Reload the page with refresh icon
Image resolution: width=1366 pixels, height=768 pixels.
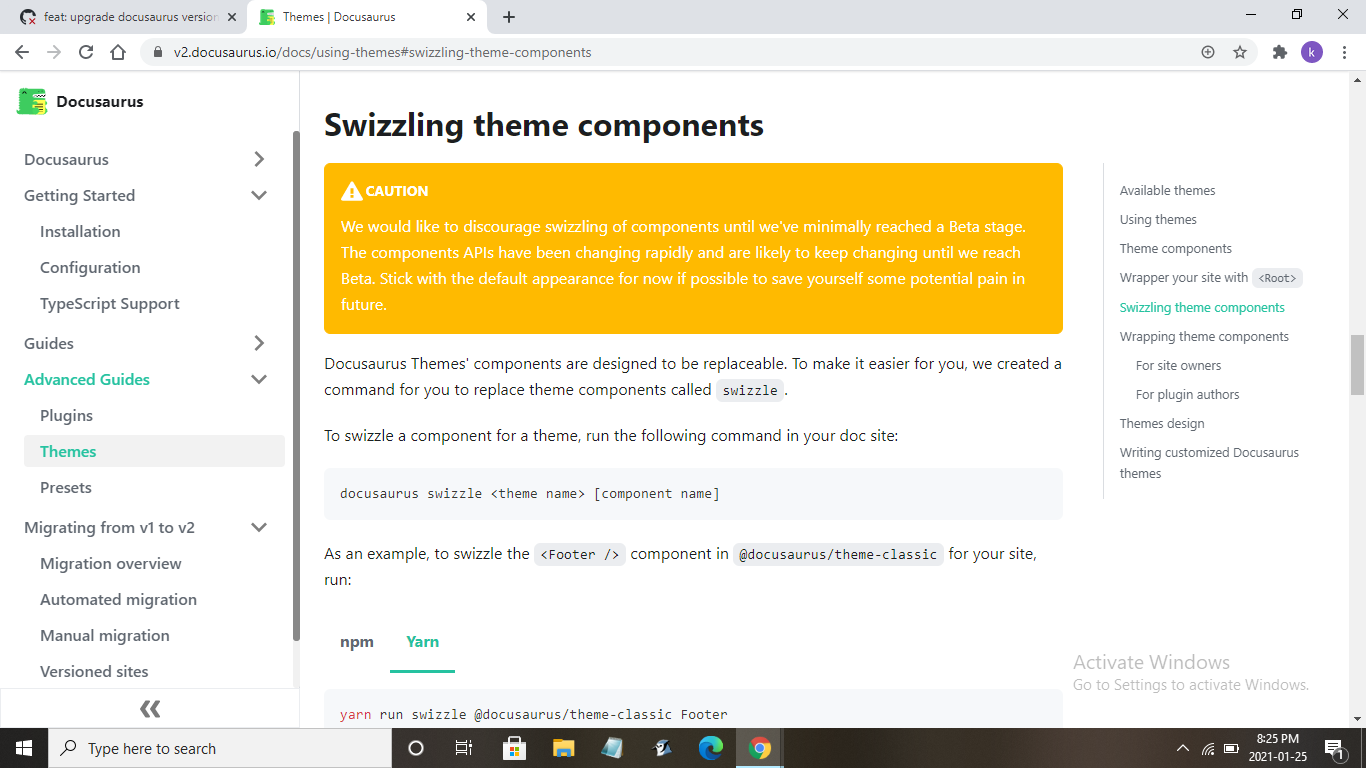tap(86, 52)
